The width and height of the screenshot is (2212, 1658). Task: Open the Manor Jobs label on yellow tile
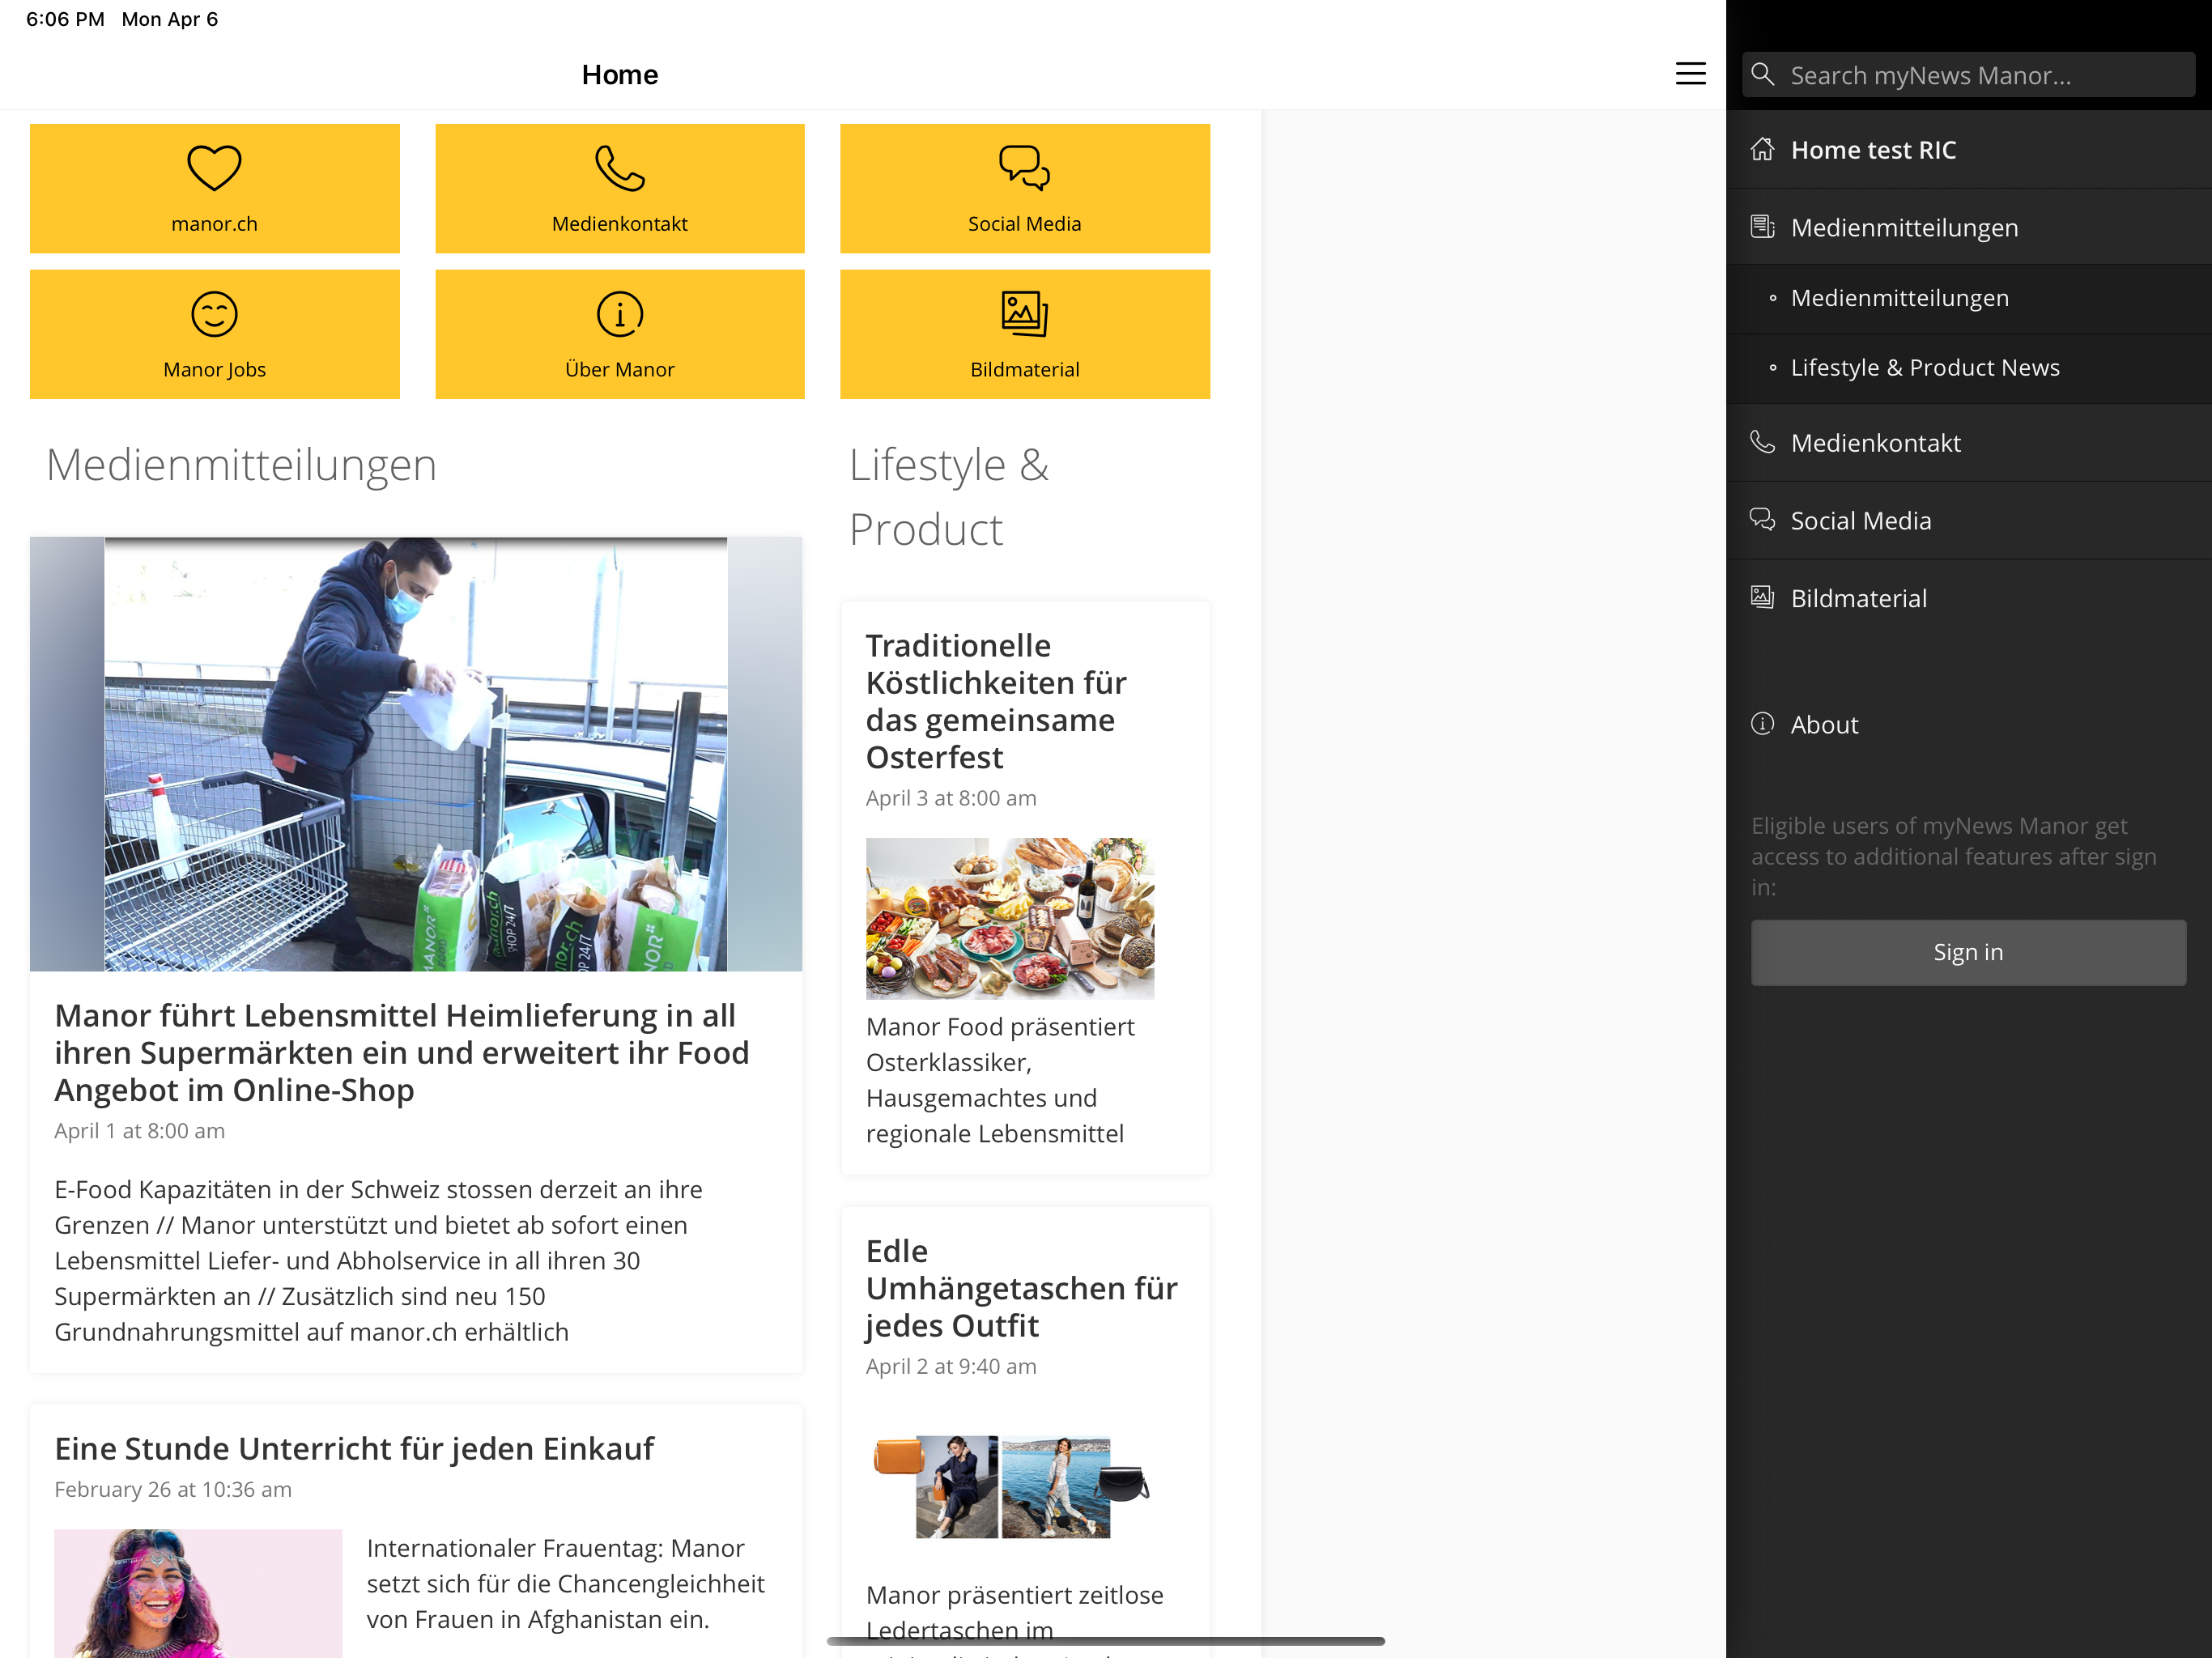pos(214,370)
